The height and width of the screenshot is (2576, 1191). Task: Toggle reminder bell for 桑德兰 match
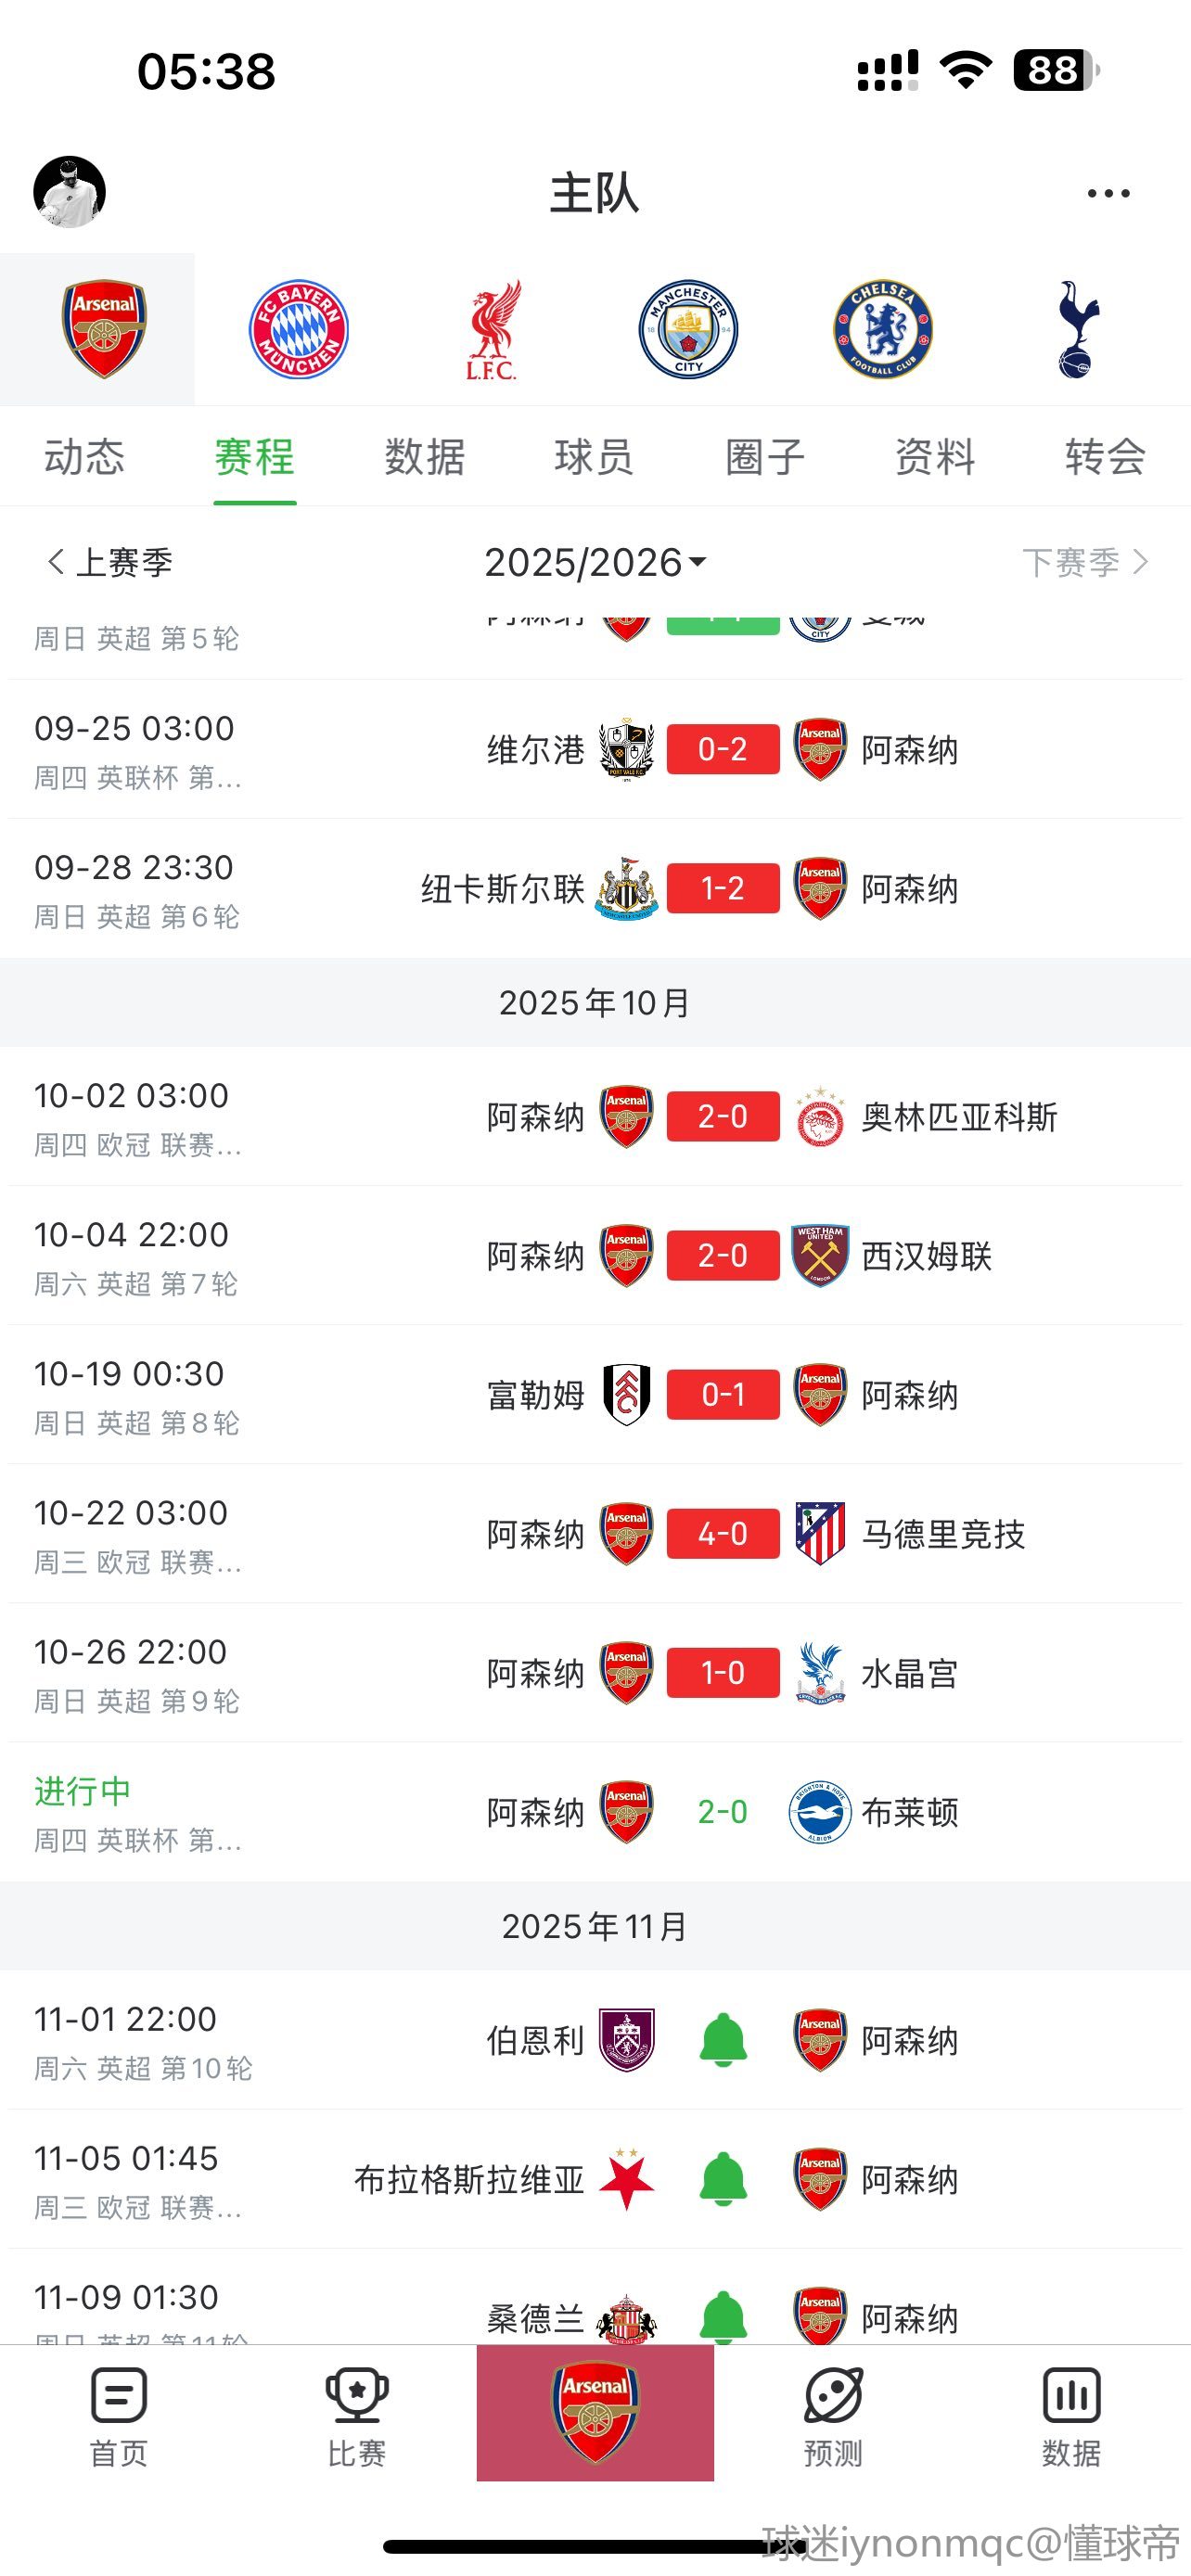[723, 2316]
